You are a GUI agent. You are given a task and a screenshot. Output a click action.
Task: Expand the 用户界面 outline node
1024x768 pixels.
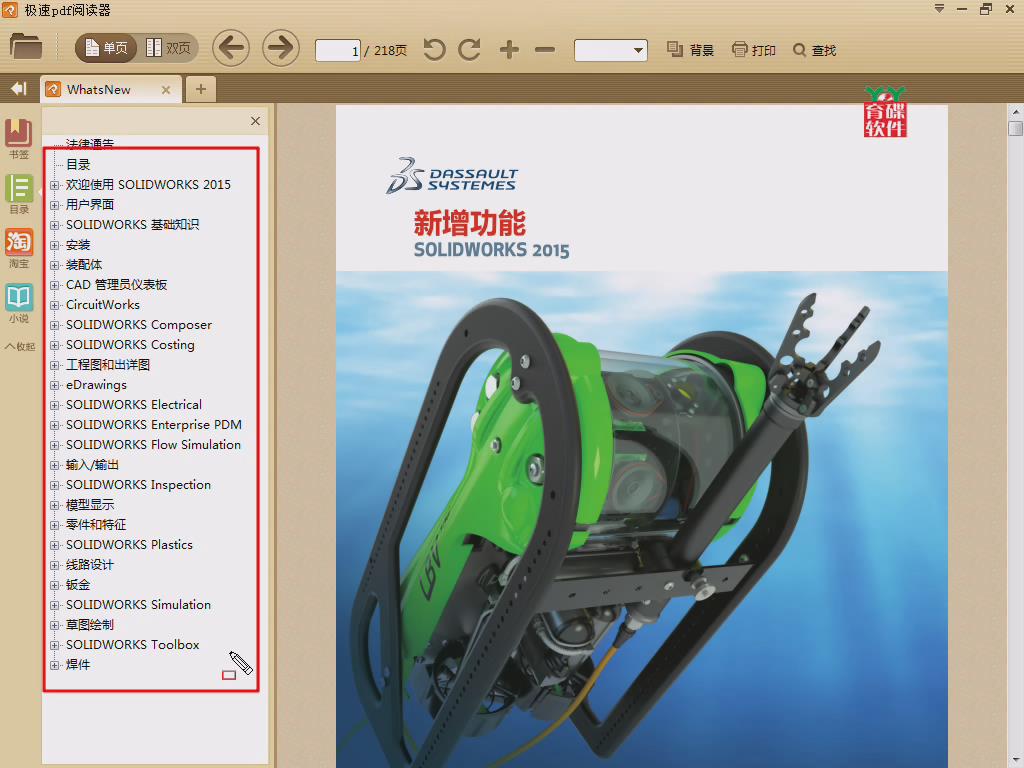(x=55, y=205)
